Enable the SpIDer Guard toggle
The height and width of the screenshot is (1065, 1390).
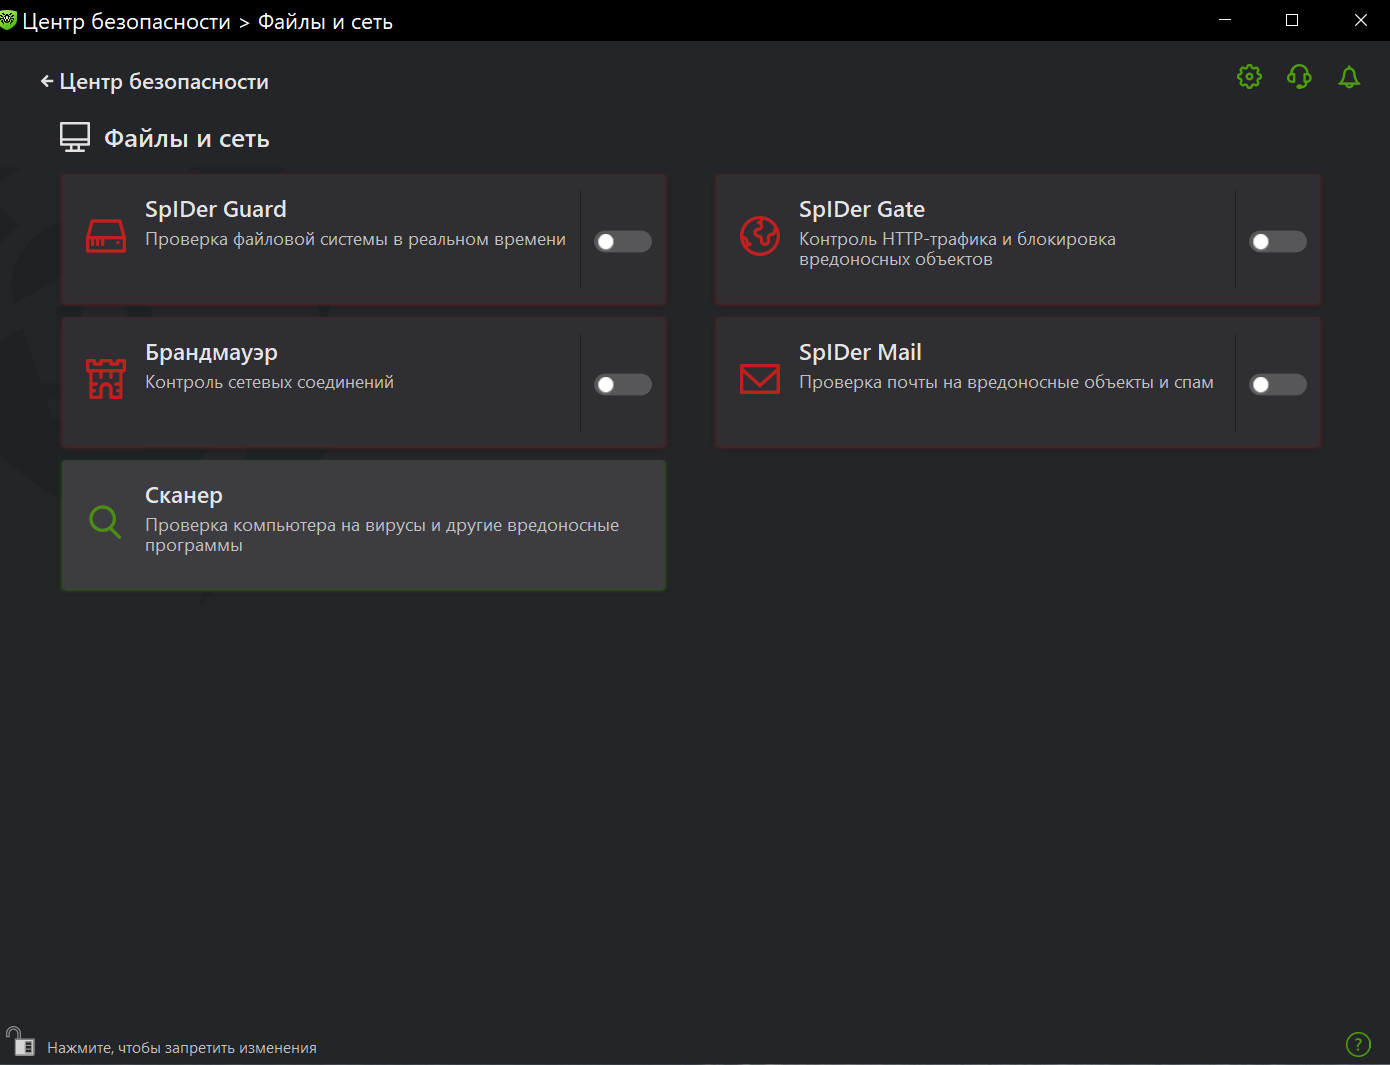pos(623,241)
